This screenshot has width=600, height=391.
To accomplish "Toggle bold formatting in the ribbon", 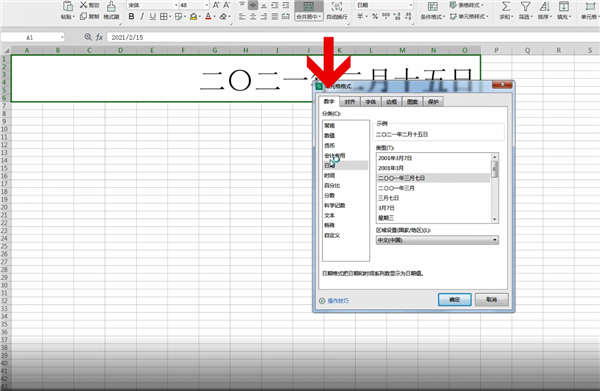I will pyautogui.click(x=131, y=16).
